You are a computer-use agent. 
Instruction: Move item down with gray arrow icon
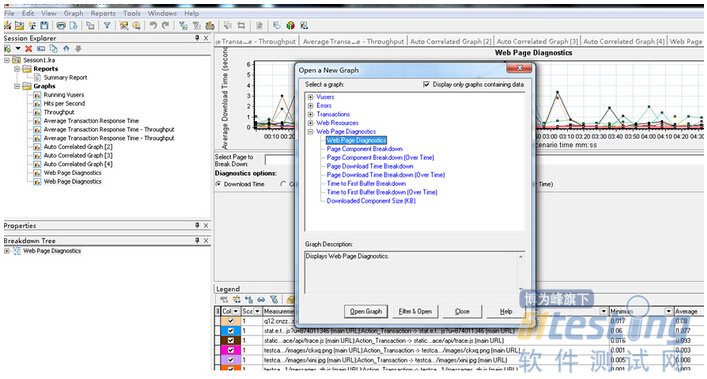pos(78,49)
